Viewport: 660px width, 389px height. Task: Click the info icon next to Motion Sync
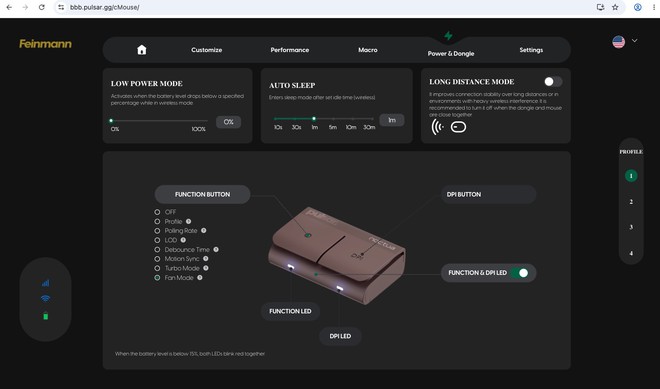206,259
